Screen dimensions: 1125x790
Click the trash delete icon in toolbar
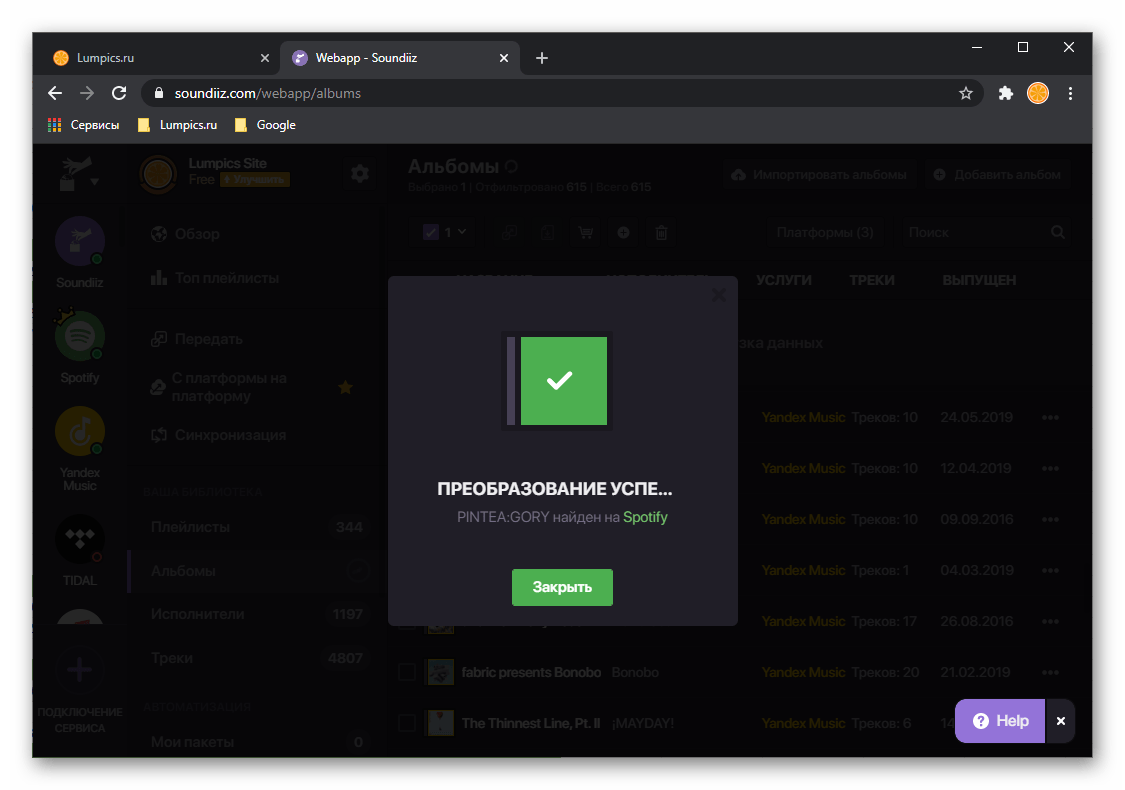(x=661, y=232)
